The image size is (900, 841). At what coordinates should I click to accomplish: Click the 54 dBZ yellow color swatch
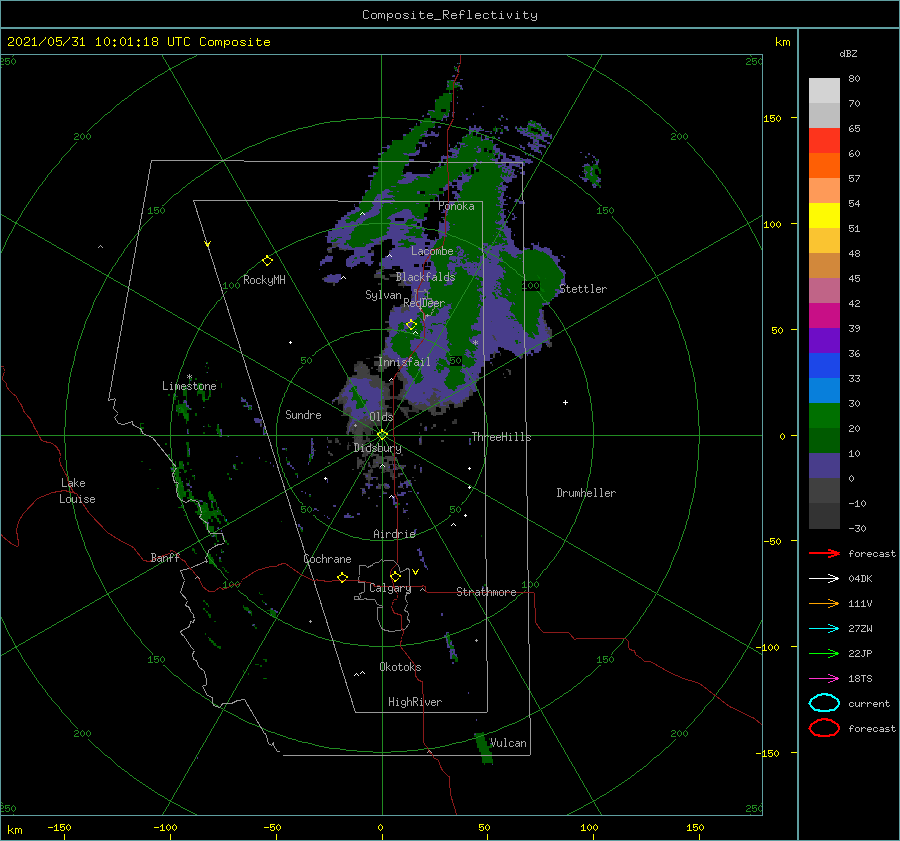coord(824,216)
